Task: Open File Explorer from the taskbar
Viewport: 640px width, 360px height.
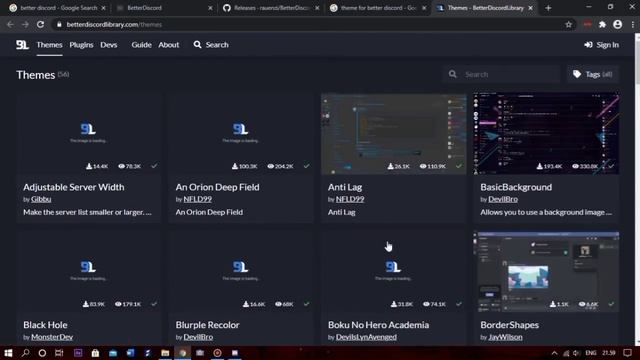Action: pos(165,353)
